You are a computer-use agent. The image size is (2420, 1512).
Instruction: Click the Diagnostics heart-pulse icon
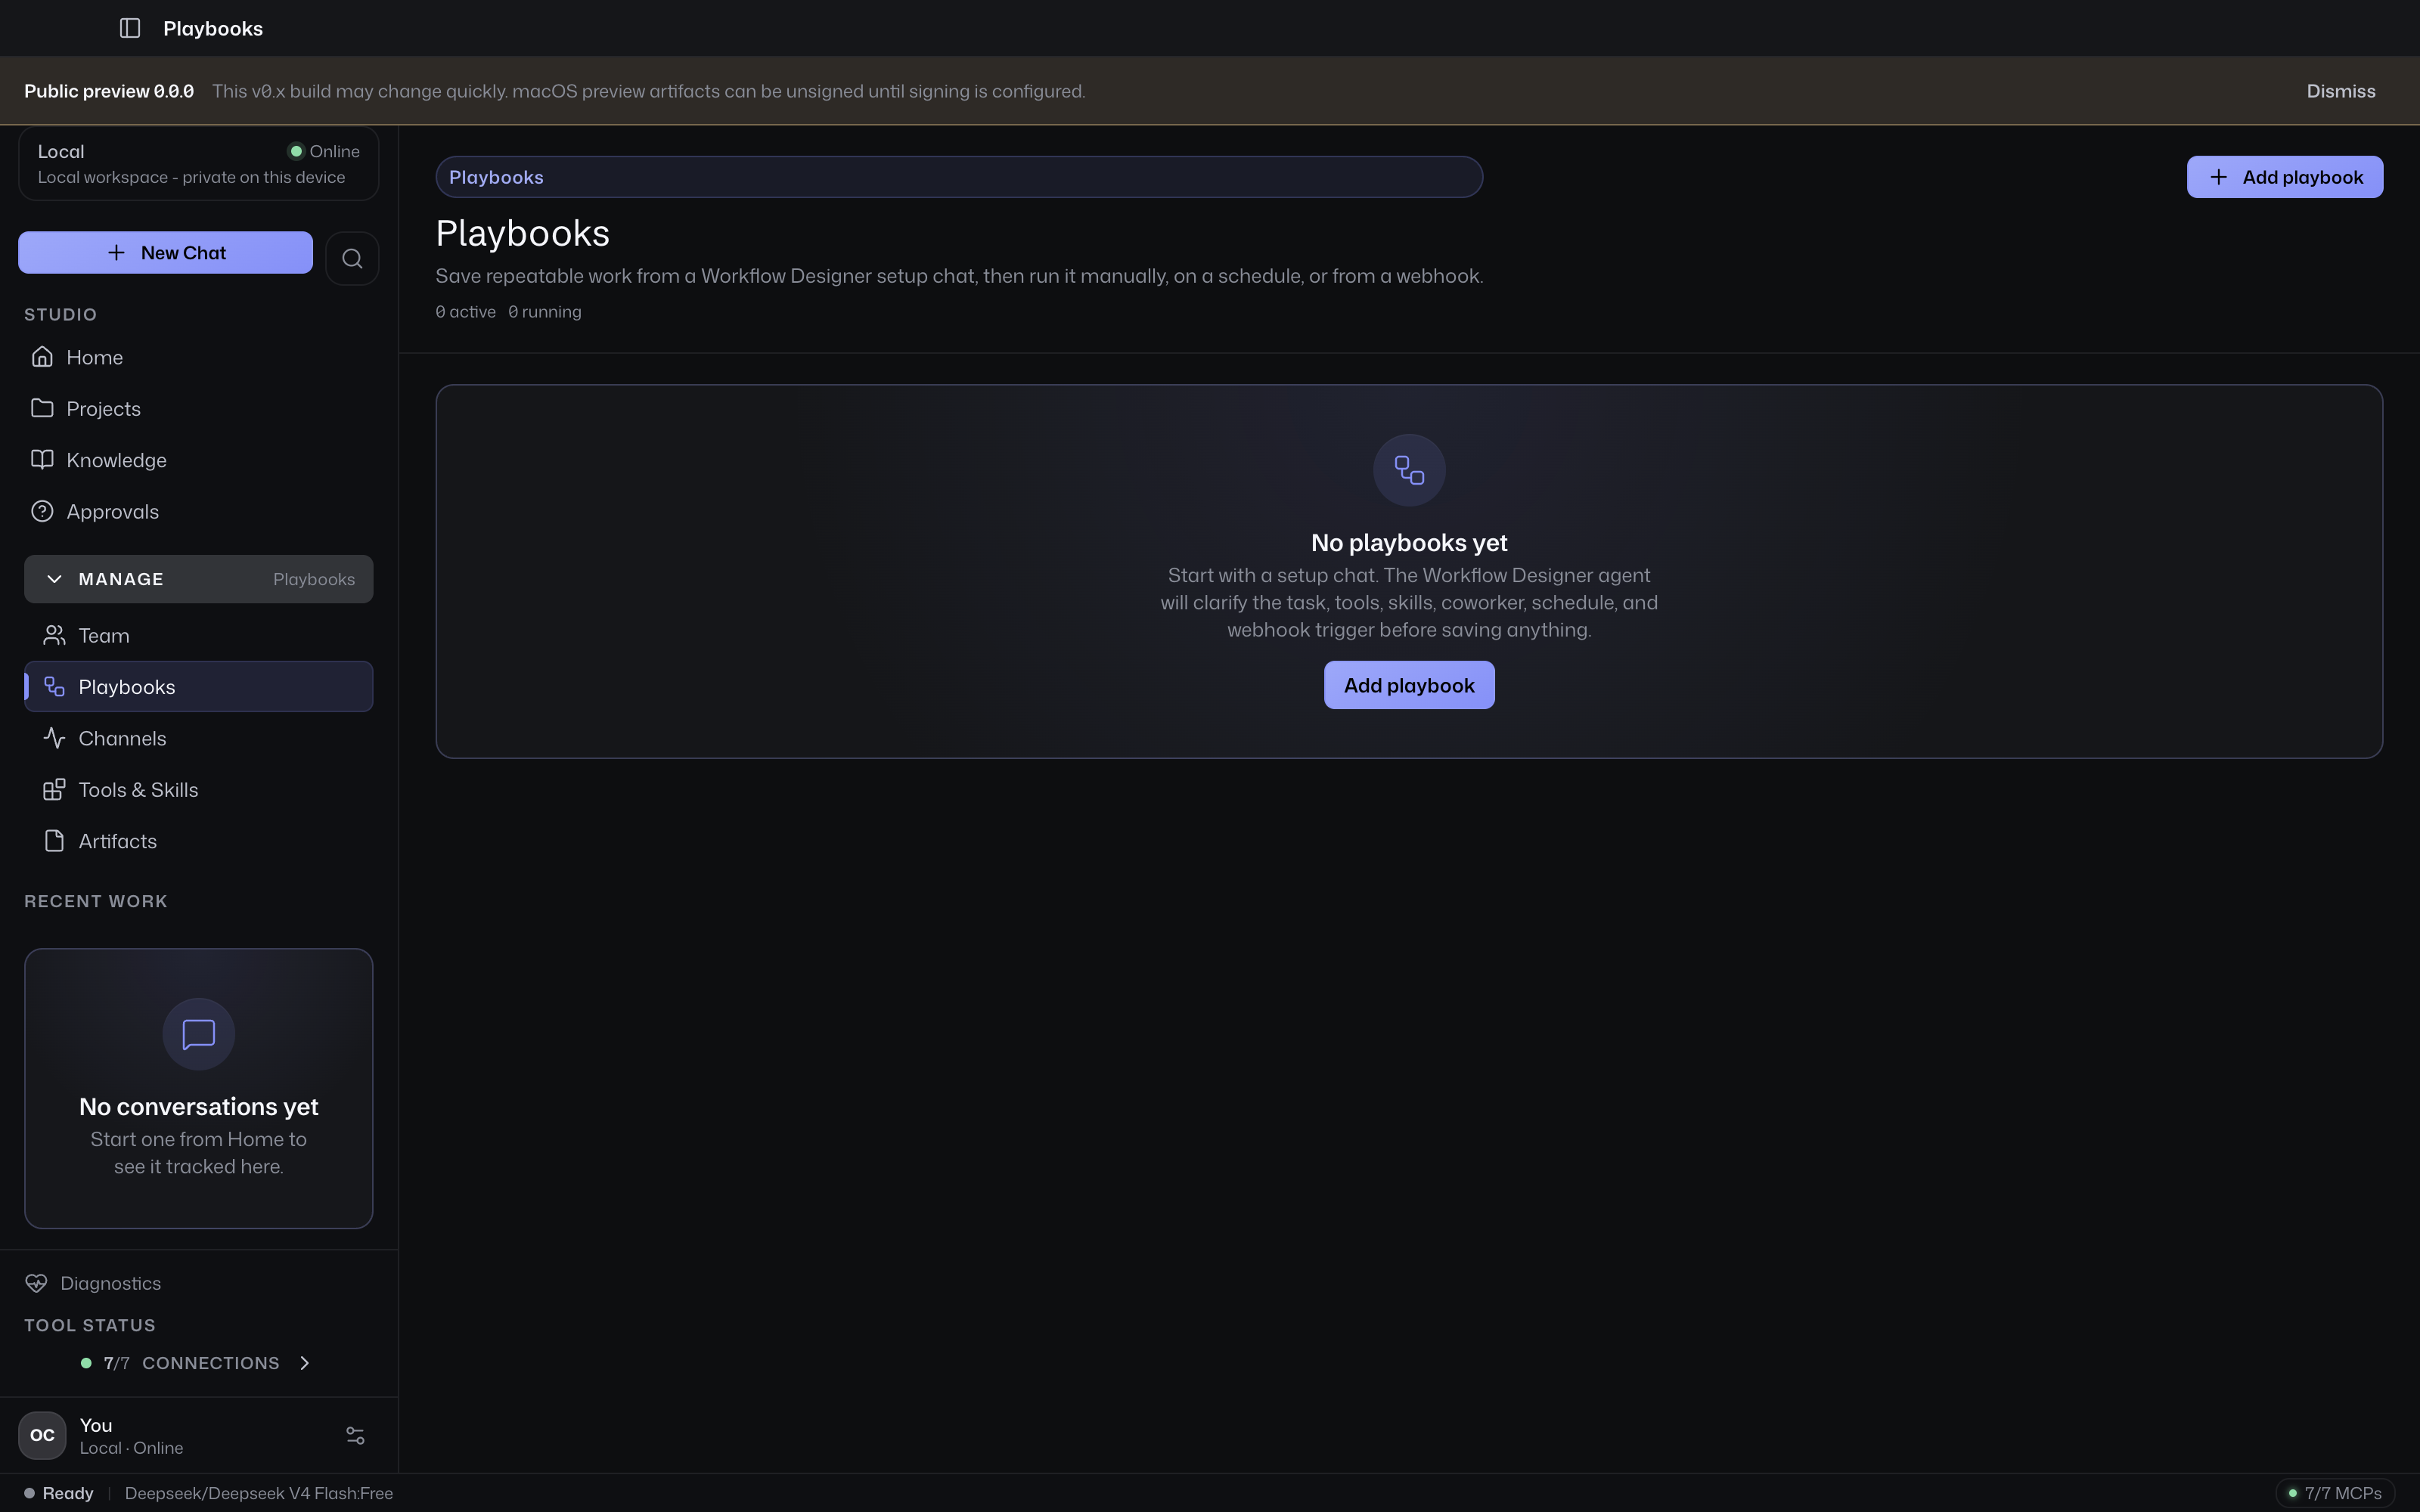(36, 1283)
